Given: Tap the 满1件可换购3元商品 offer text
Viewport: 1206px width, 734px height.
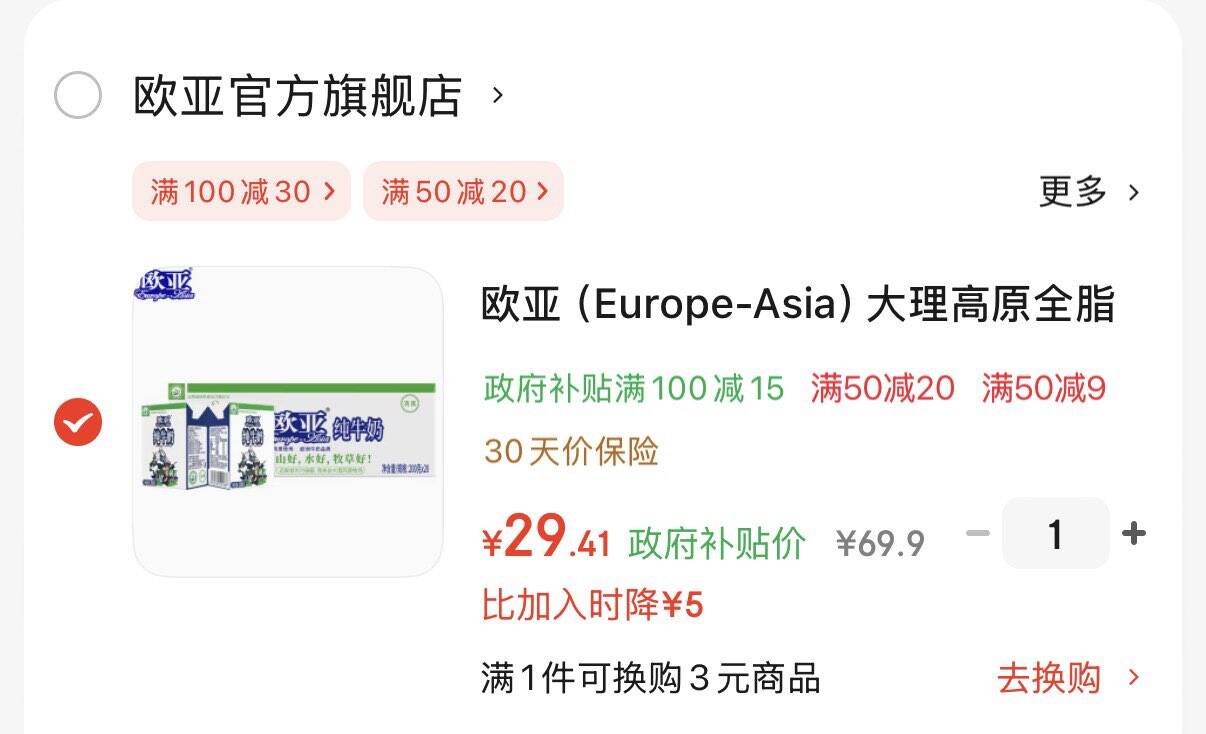Looking at the screenshot, I should point(650,678).
